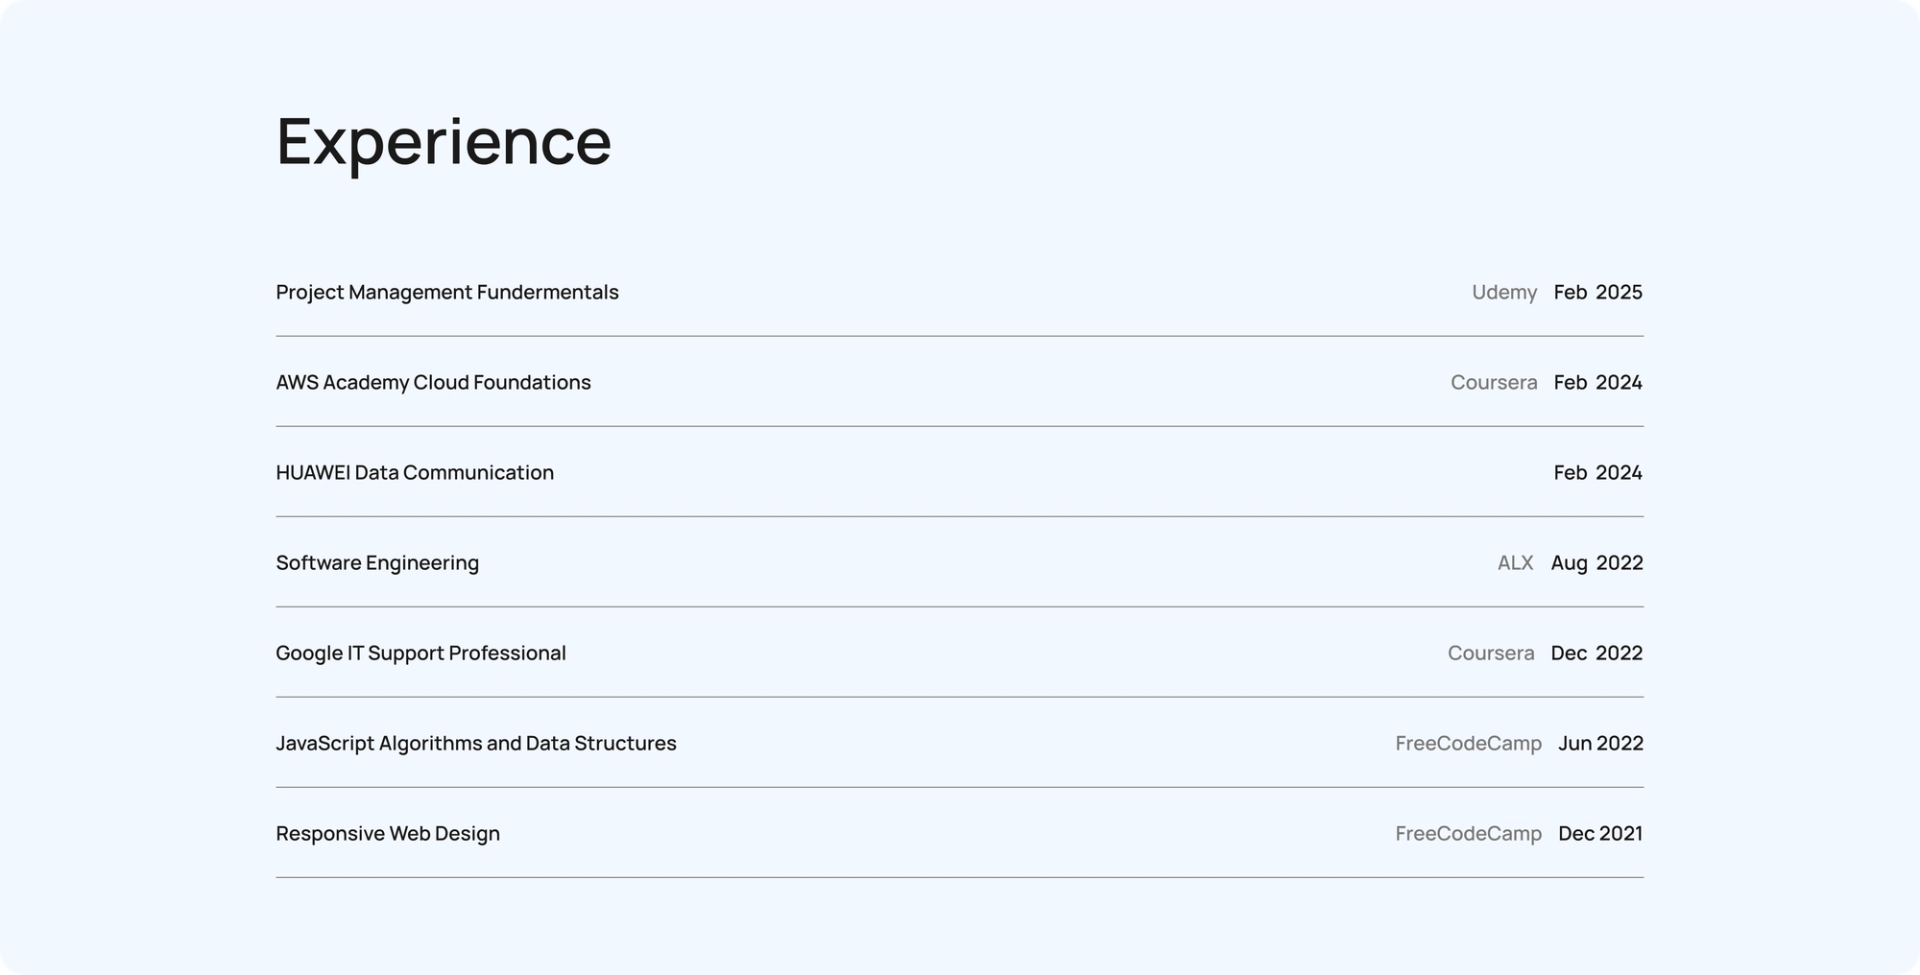Screen dimensions: 1920x975
Task: Click Feb 2024 date in AWS Academy row
Action: coord(1598,382)
